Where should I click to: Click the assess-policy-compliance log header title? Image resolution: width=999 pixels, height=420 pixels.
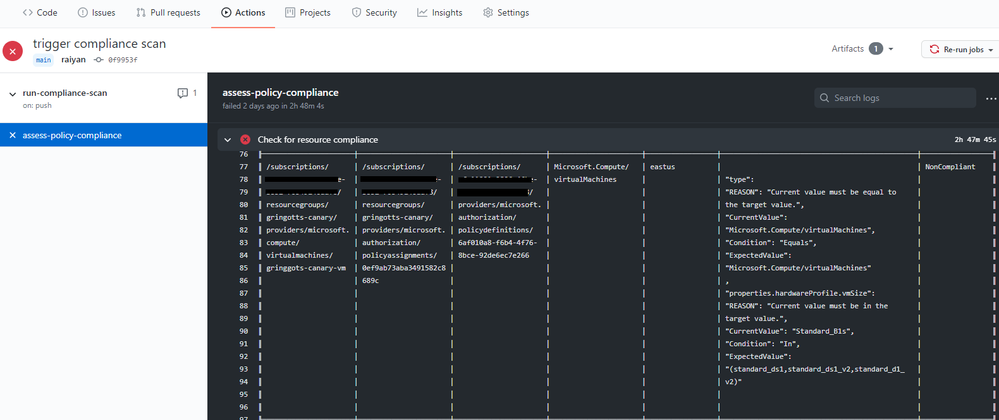(x=280, y=93)
